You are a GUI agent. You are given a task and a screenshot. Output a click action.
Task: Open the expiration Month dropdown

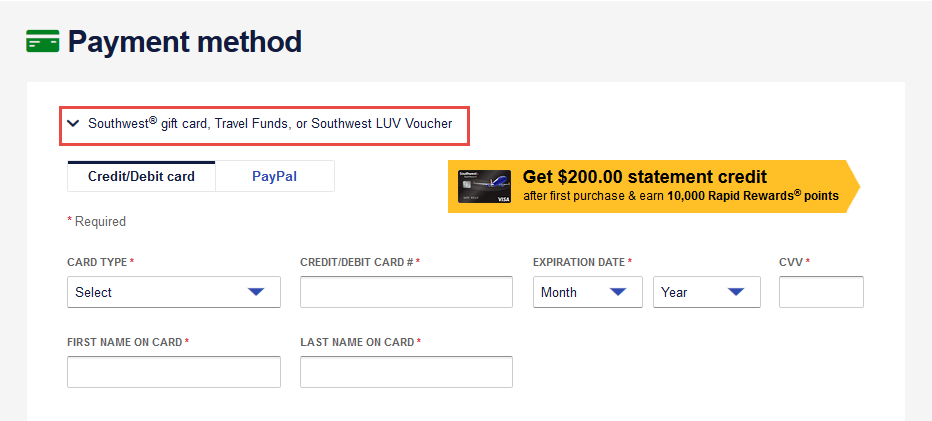coord(588,292)
